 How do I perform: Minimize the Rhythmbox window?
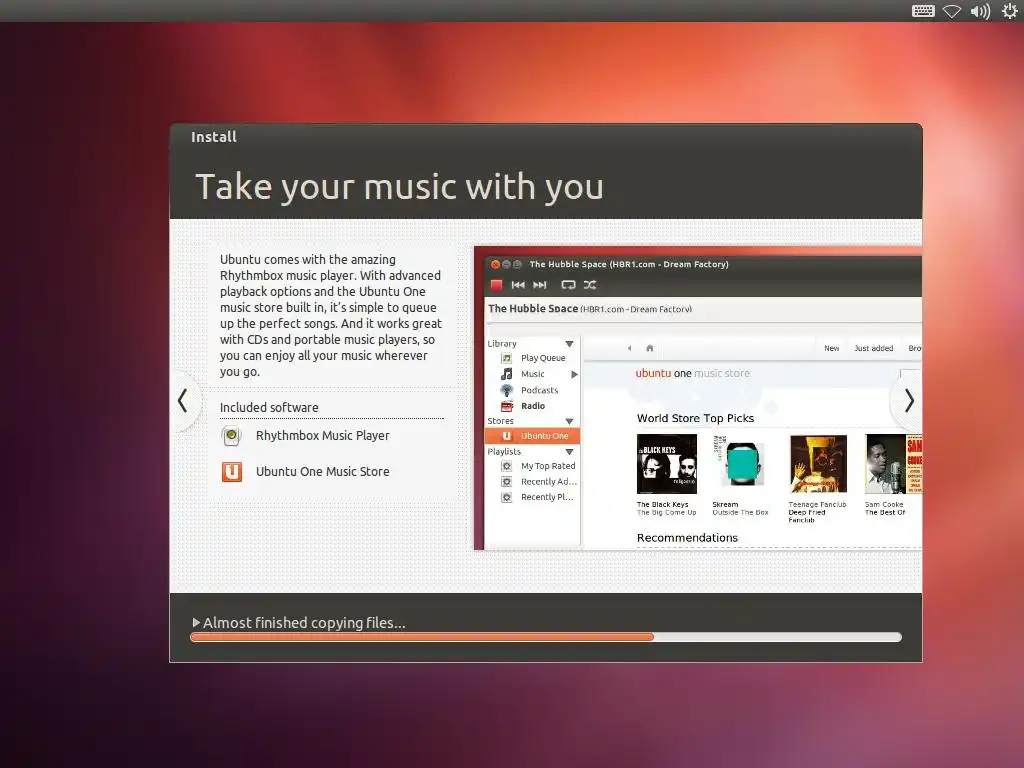point(506,264)
